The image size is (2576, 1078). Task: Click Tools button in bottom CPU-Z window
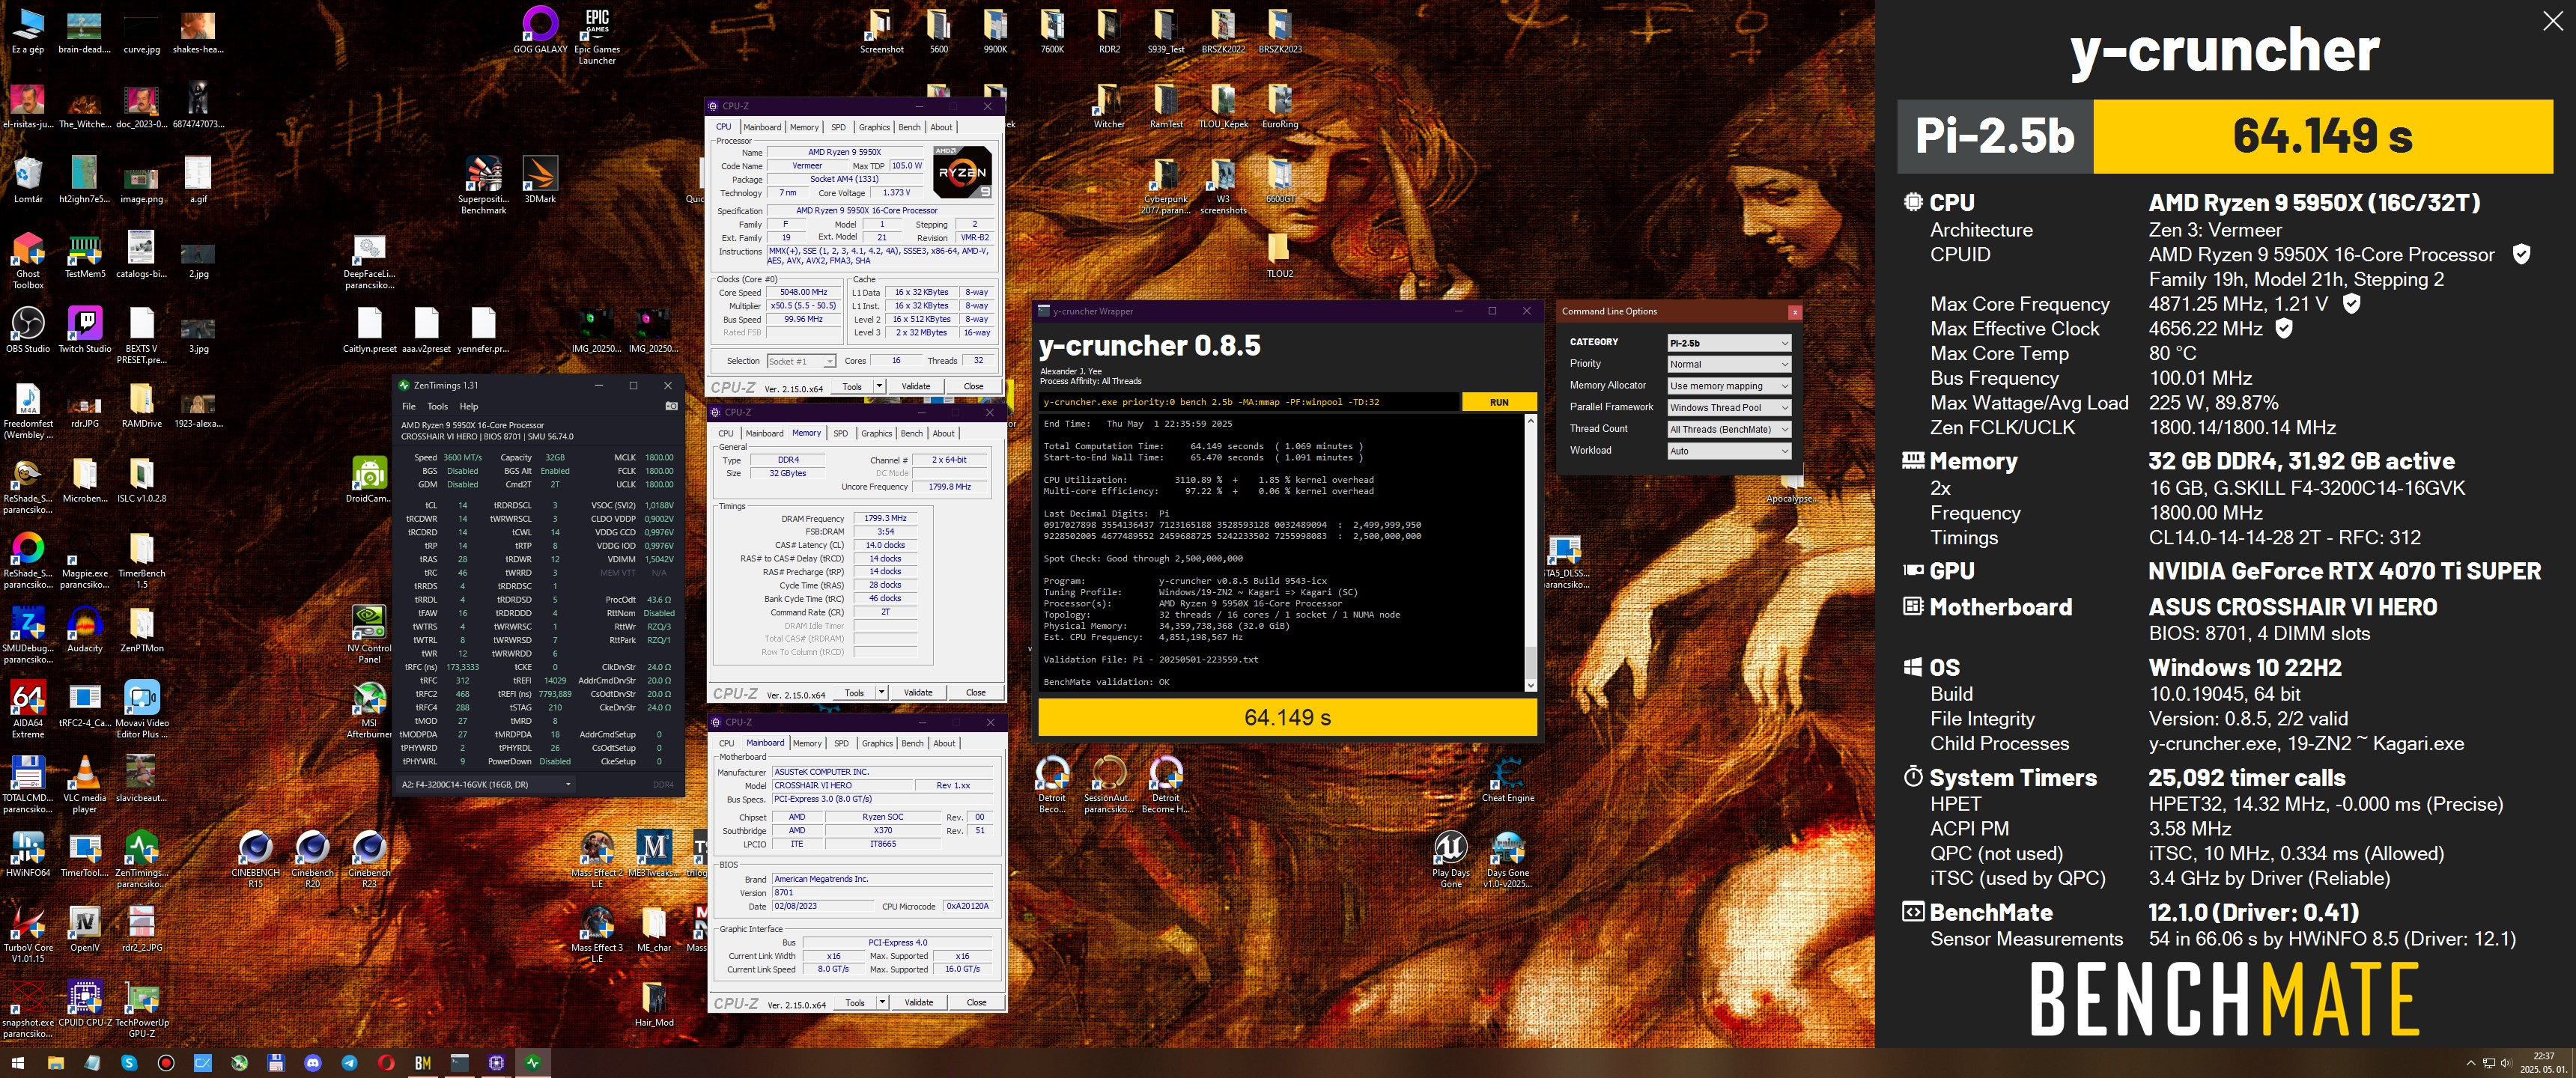(x=854, y=1002)
